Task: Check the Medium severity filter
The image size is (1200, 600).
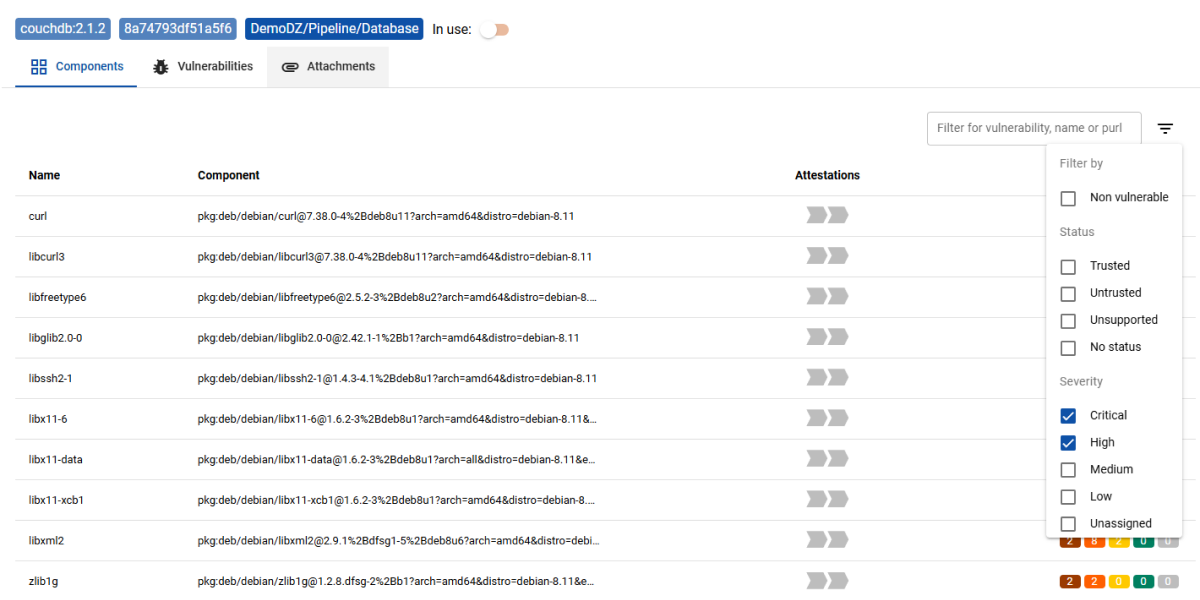Action: [x=1068, y=470]
